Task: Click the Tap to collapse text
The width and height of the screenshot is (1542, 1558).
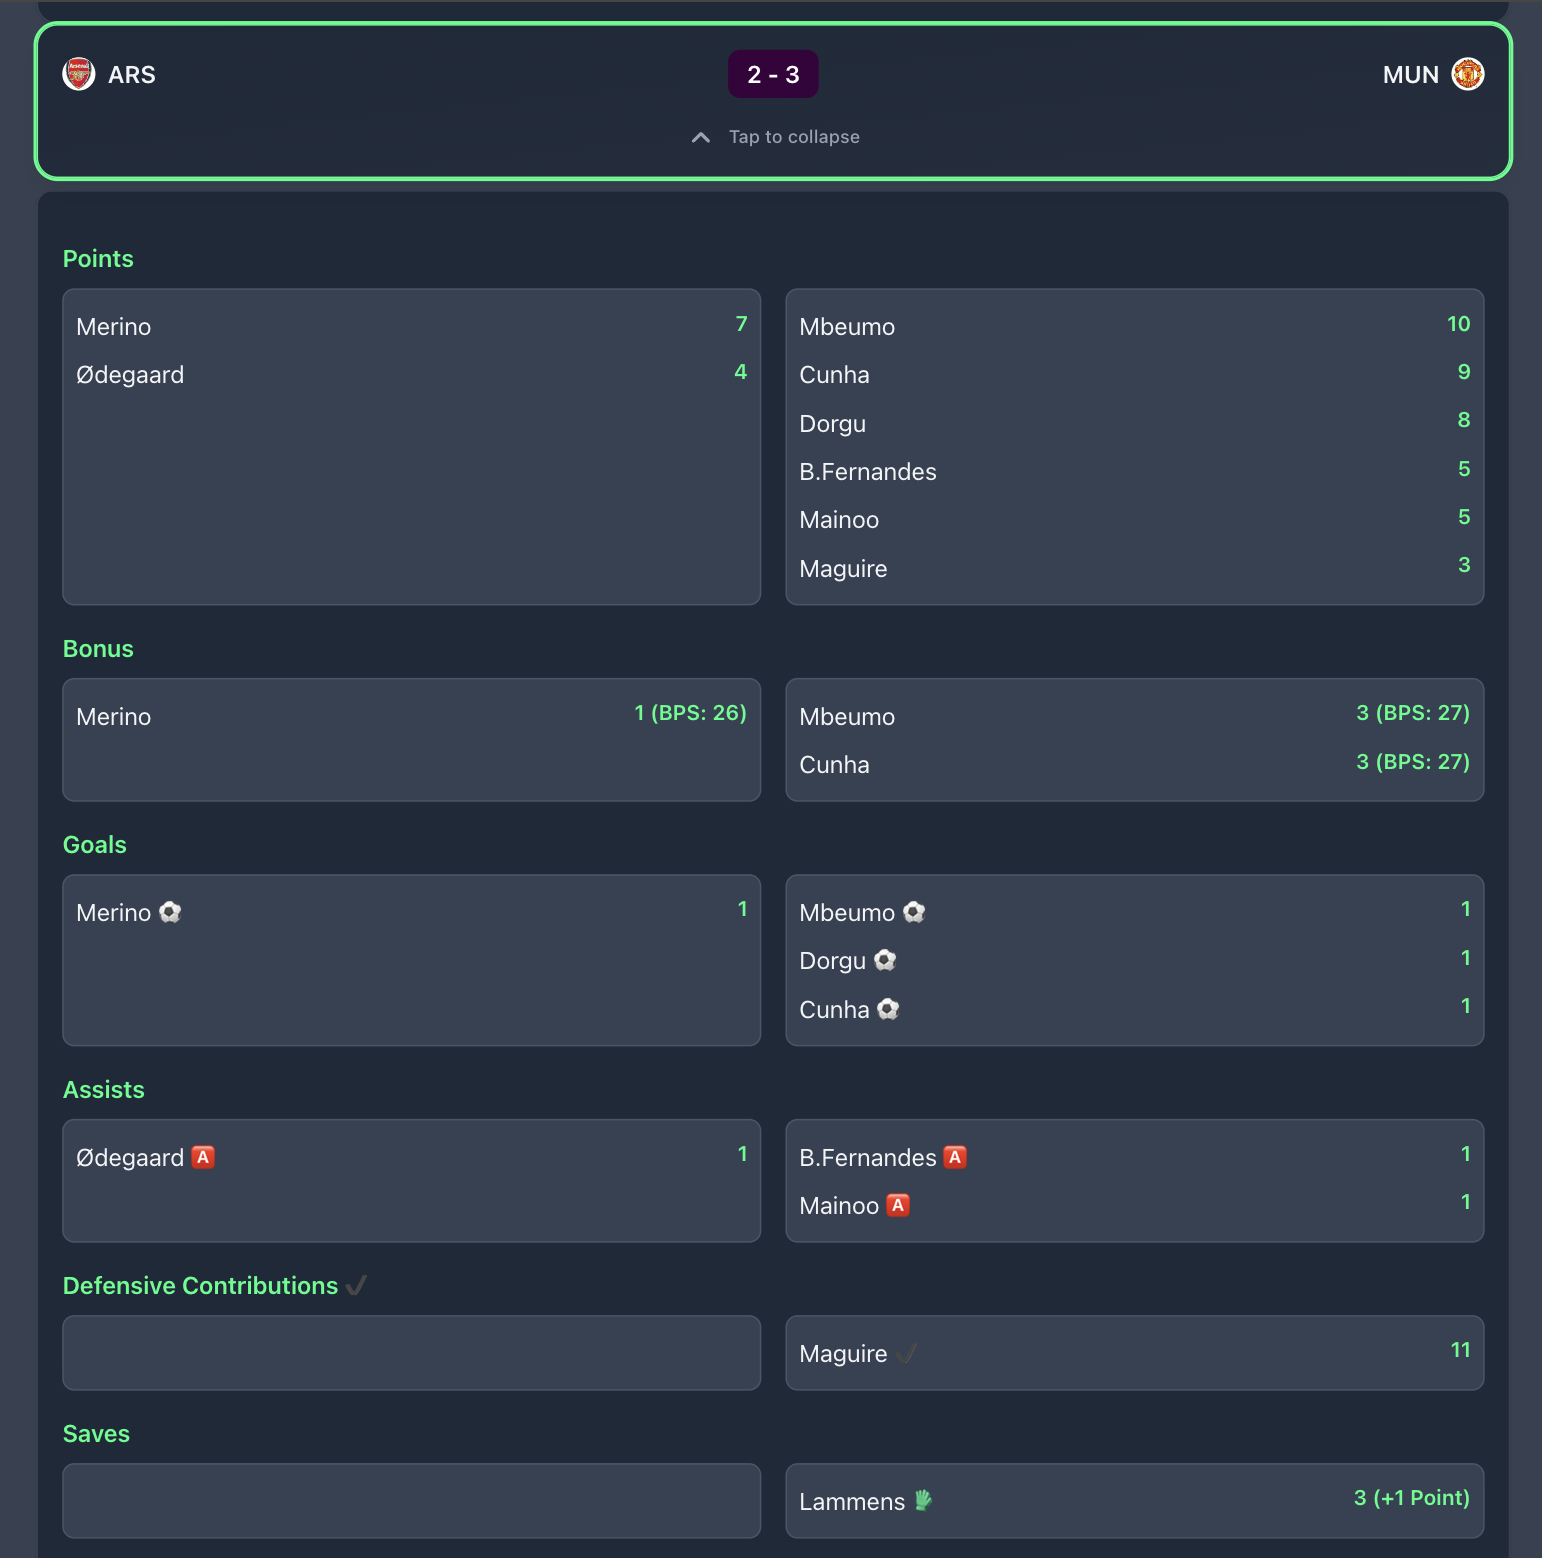Action: (x=794, y=137)
